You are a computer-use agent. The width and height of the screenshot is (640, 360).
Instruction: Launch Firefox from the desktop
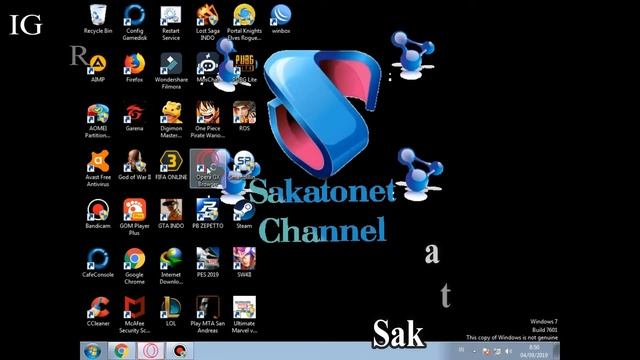click(134, 68)
